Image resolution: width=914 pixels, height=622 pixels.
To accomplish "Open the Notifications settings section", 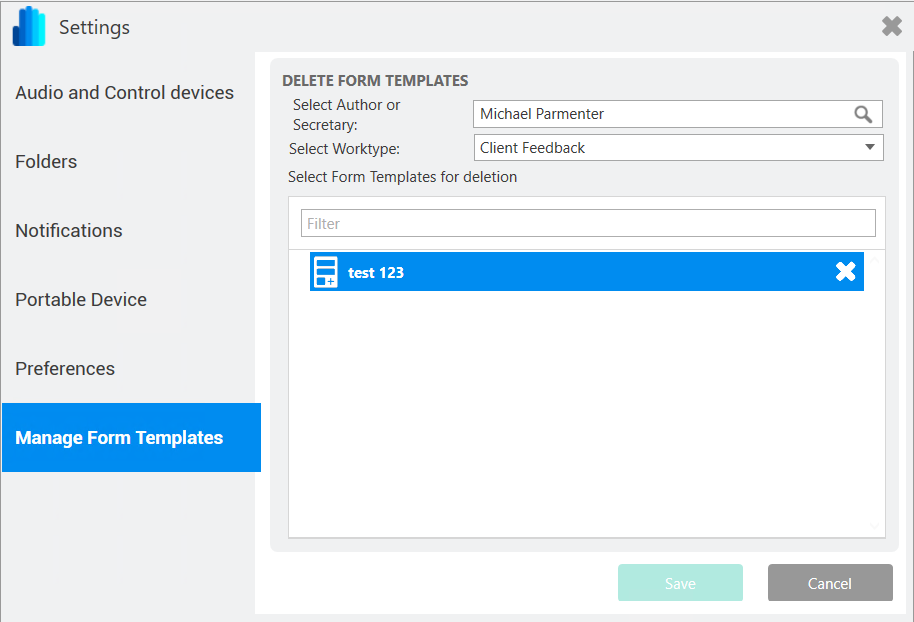I will pos(68,230).
